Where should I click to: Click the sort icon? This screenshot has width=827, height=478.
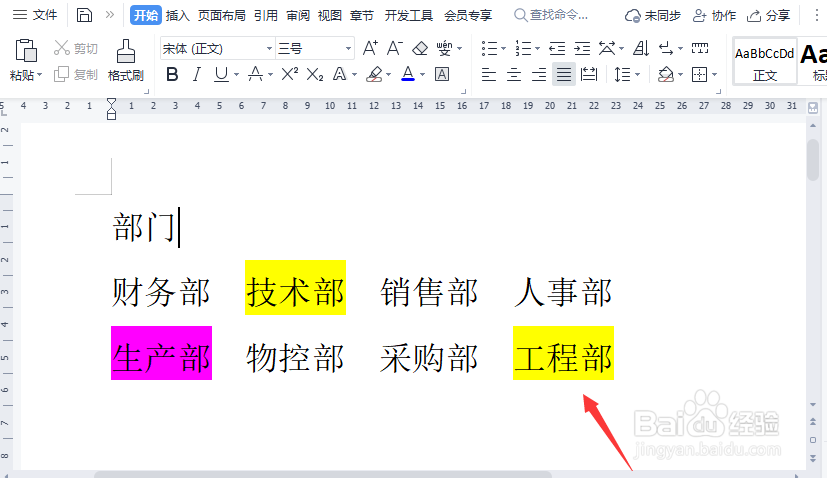pyautogui.click(x=641, y=49)
